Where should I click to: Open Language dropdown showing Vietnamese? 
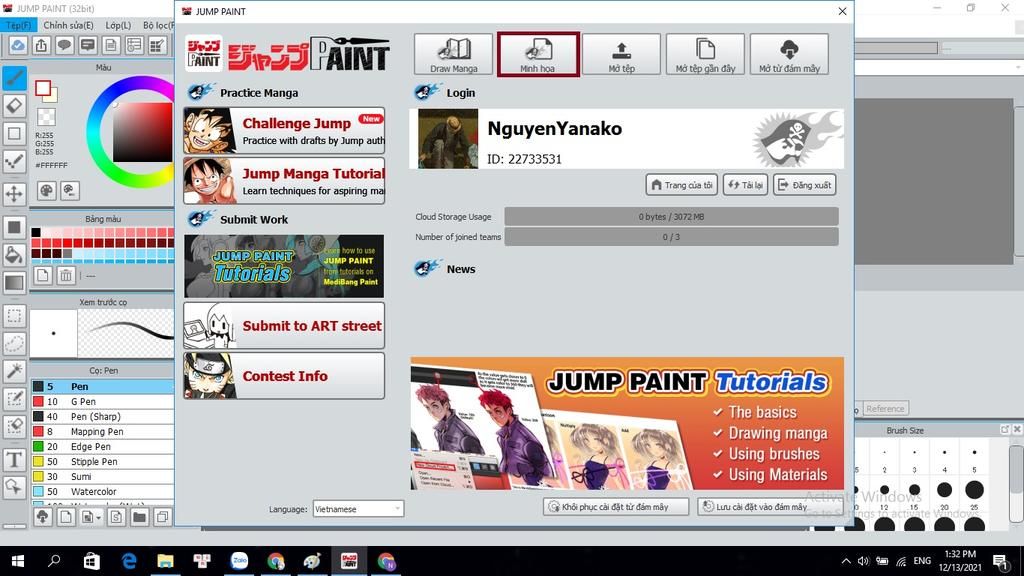[358, 509]
